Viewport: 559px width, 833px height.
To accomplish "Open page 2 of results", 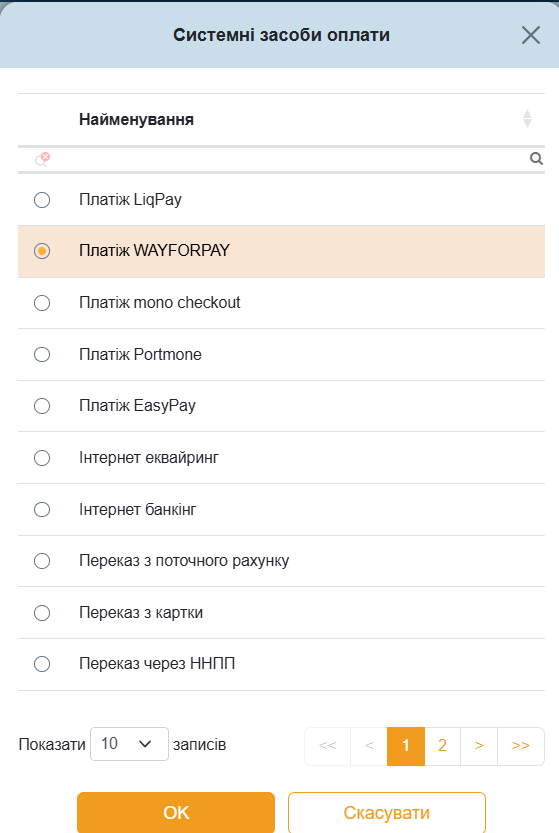I will coord(442,746).
